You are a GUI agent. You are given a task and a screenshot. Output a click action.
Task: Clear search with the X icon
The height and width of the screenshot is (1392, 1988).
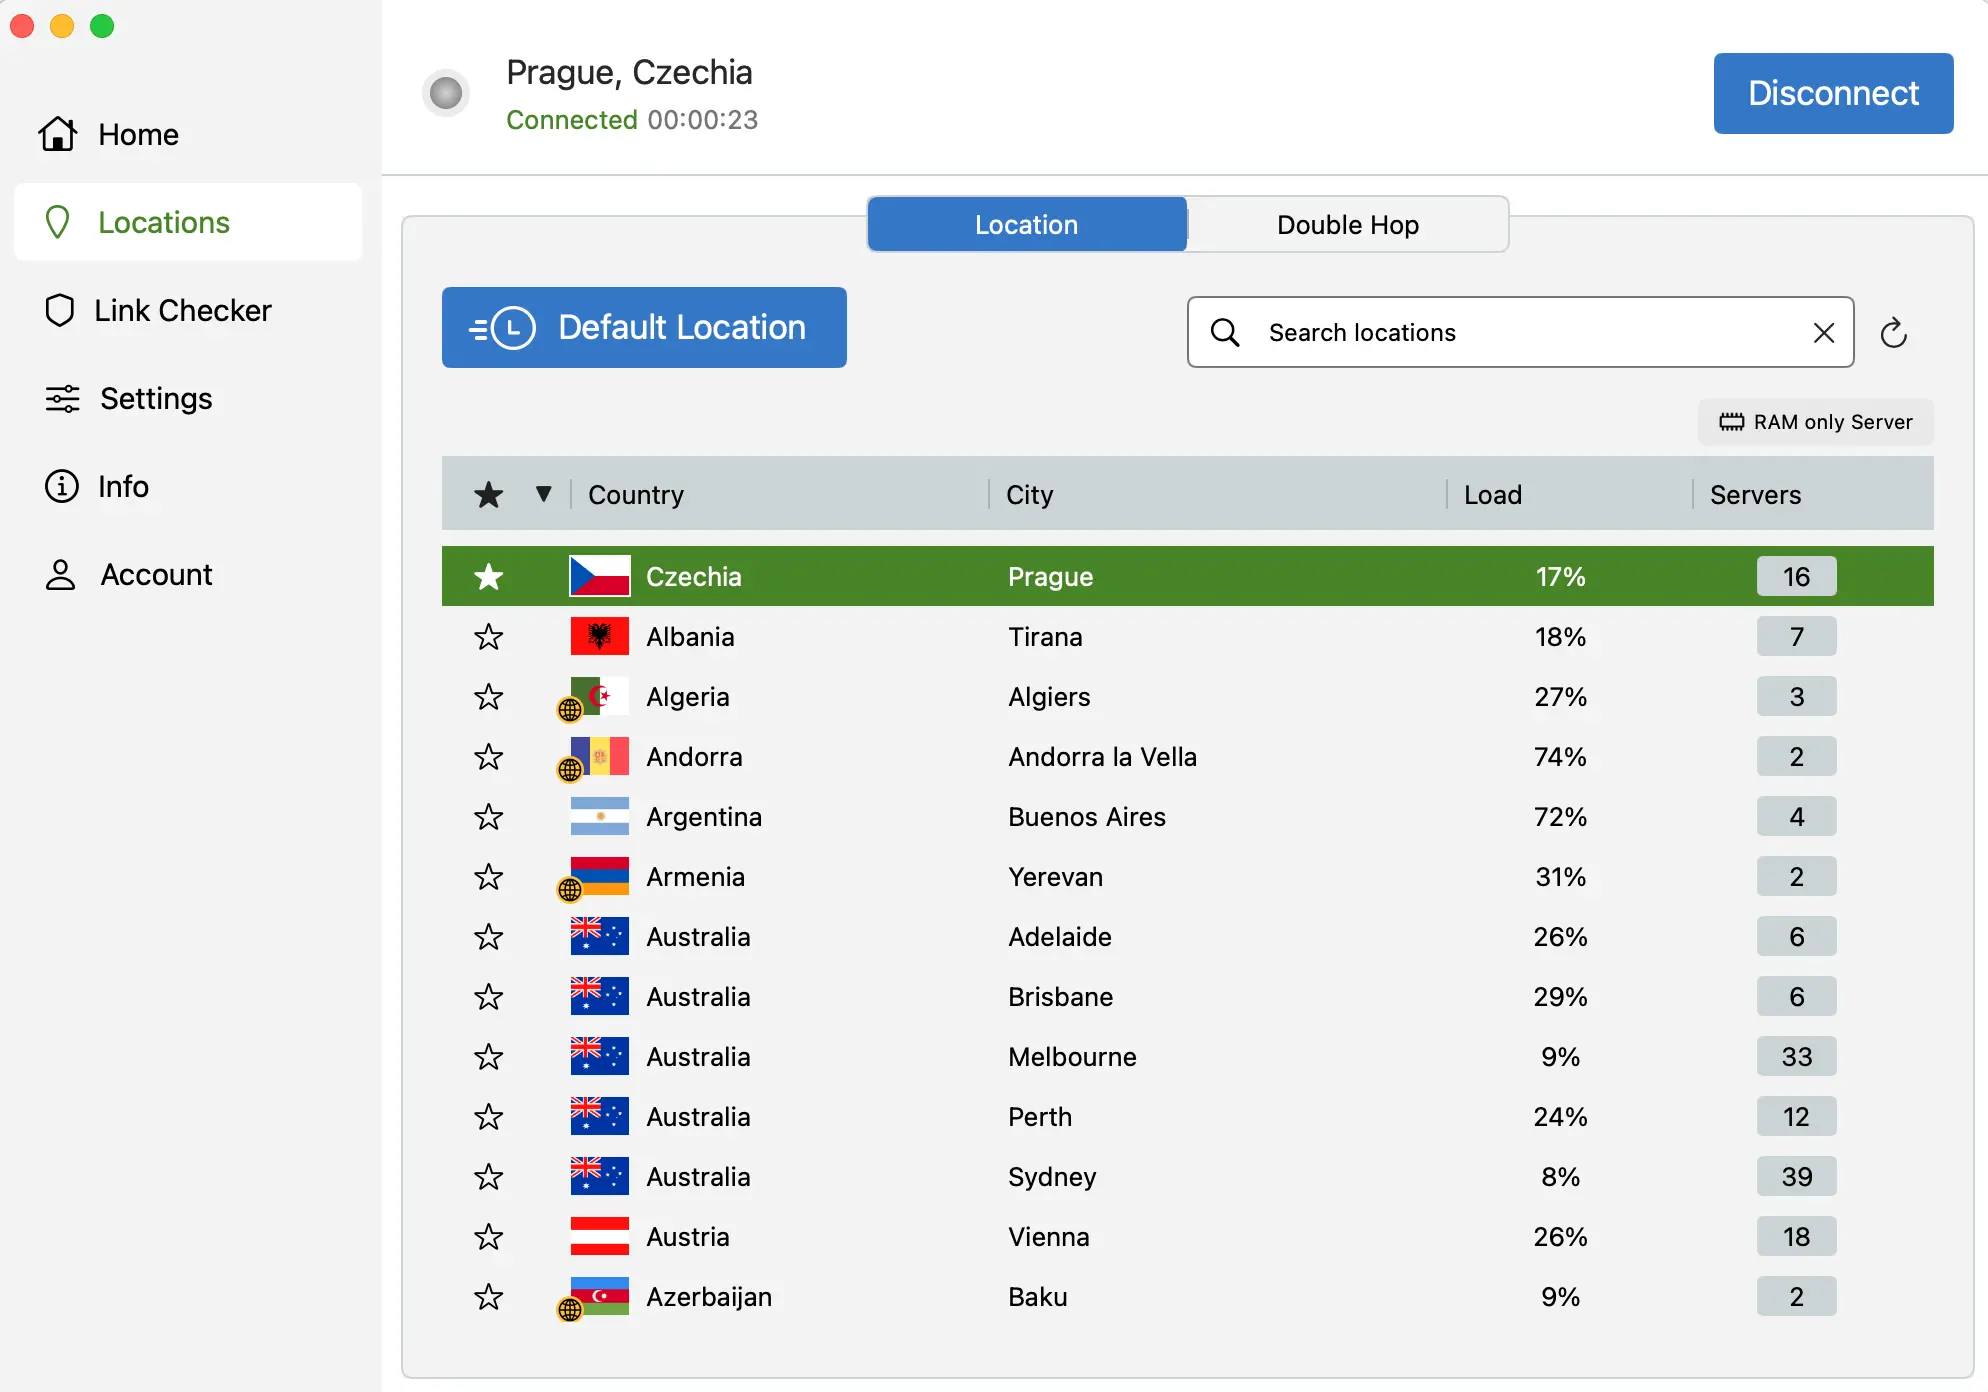(1823, 333)
